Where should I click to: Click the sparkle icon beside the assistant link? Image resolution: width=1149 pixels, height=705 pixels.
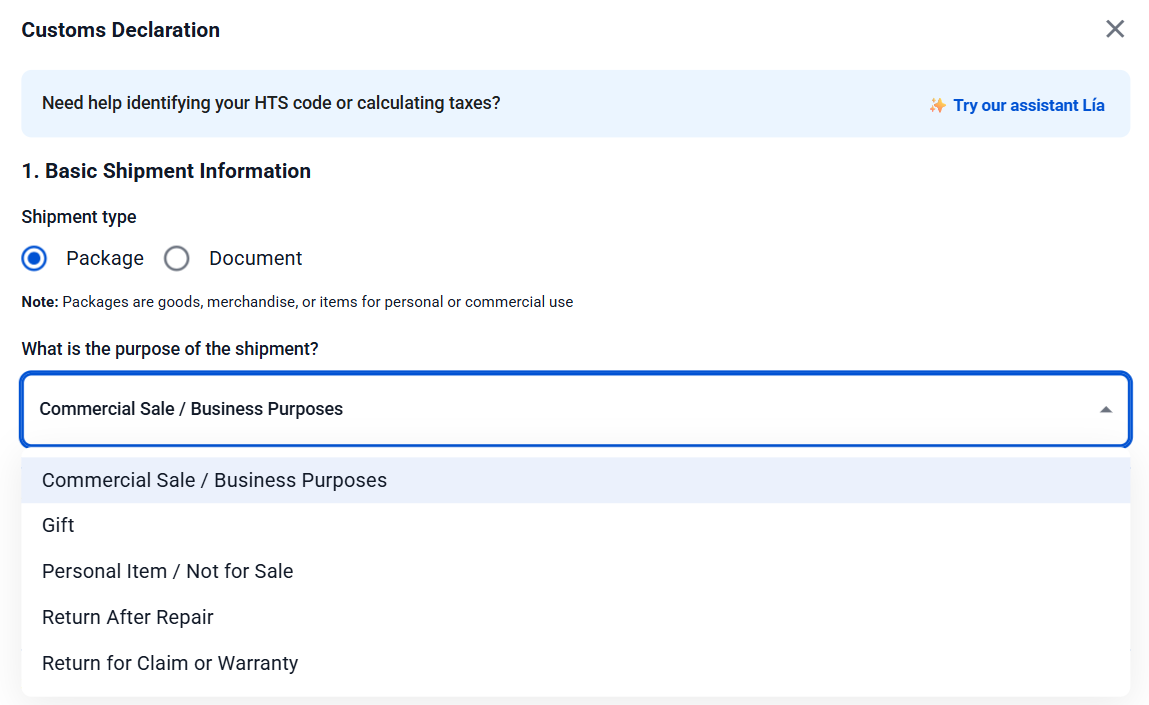[x=937, y=105]
